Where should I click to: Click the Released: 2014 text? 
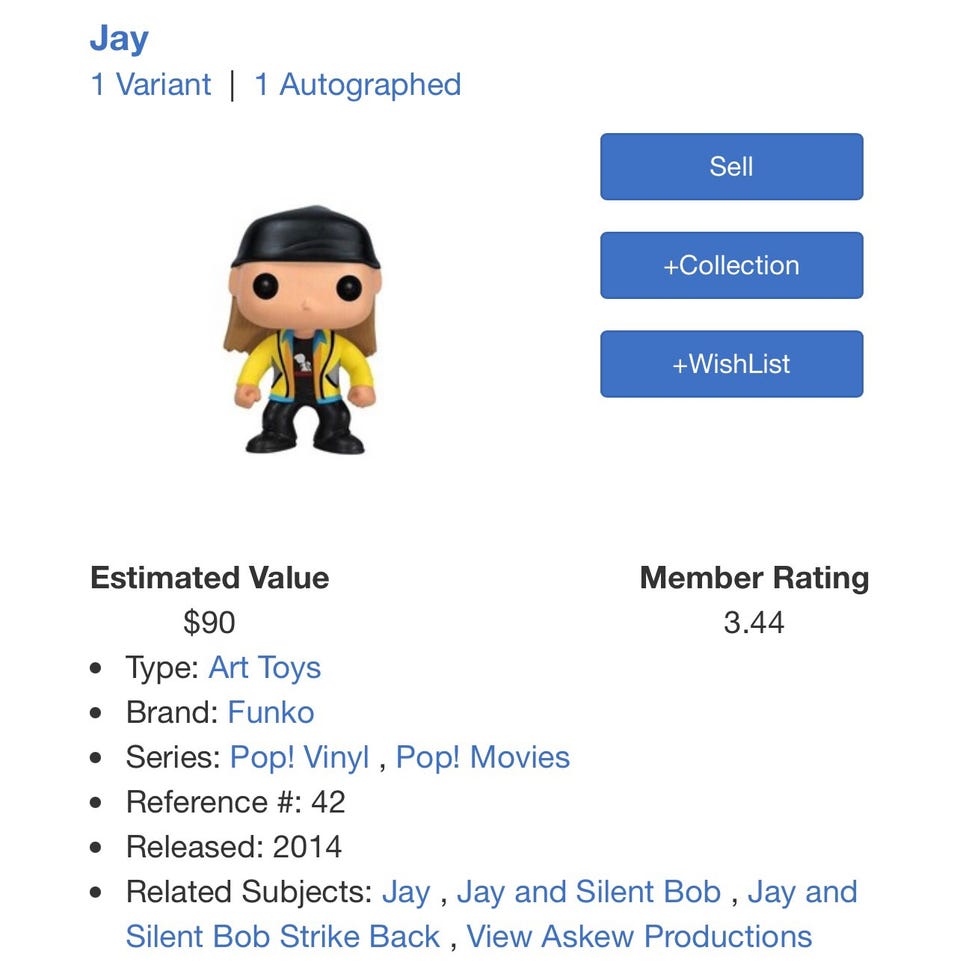(x=233, y=847)
